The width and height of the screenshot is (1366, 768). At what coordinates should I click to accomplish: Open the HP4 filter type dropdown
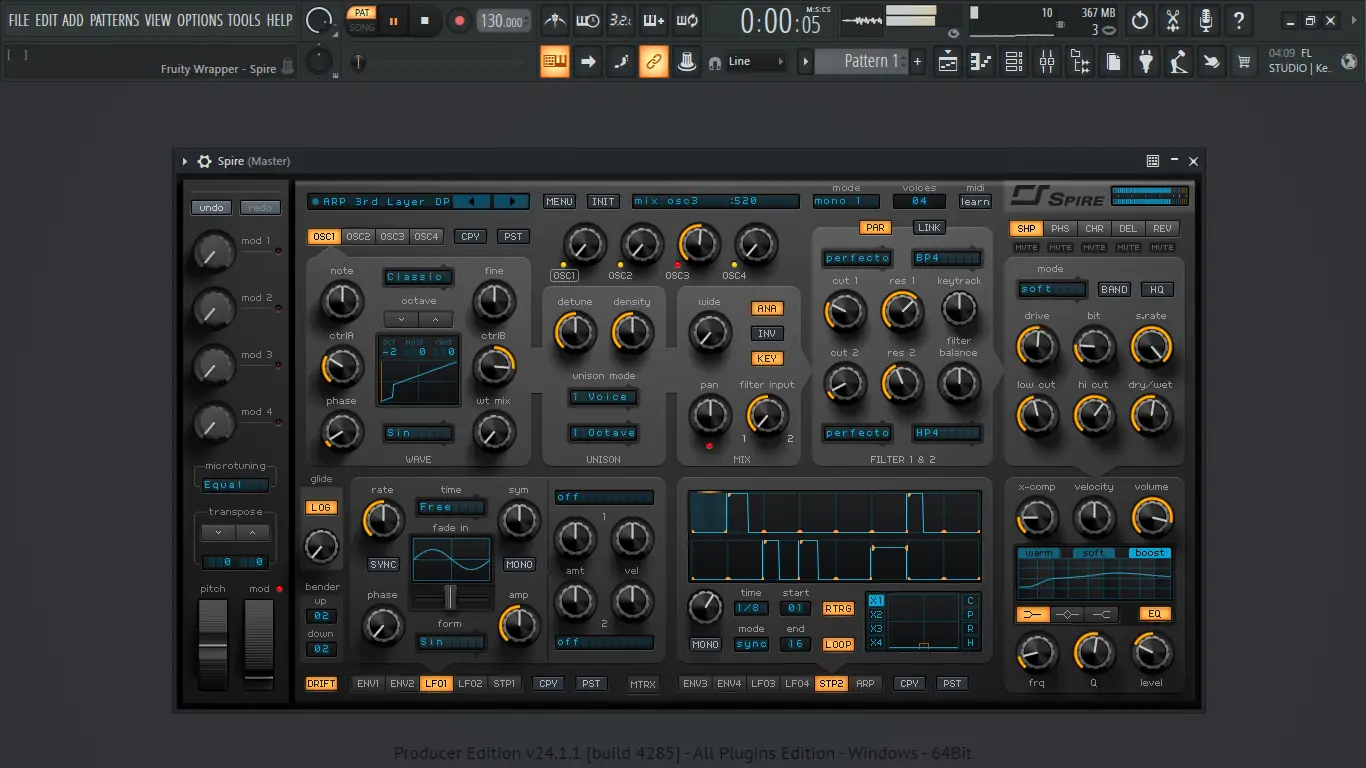coord(947,433)
